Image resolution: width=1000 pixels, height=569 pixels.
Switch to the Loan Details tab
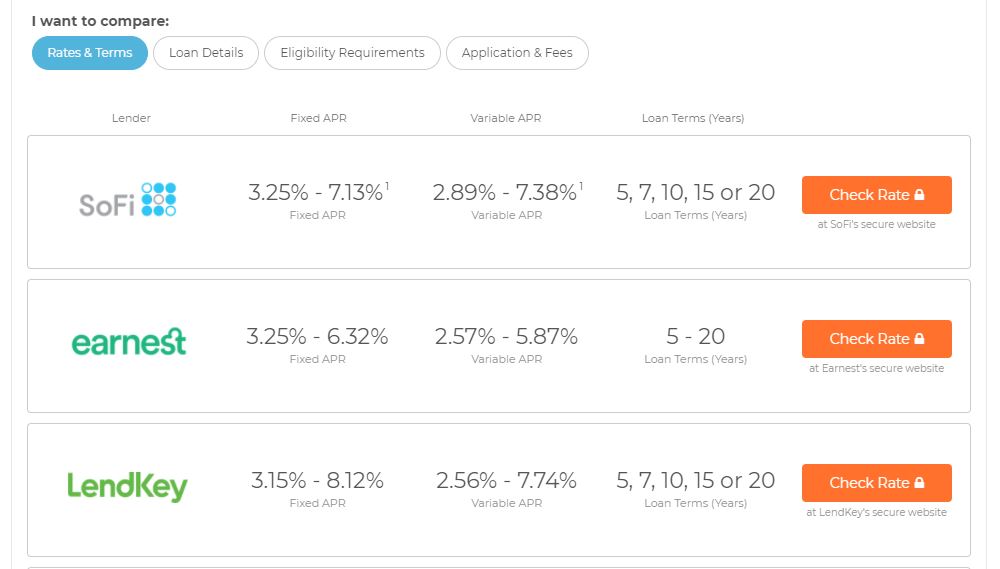click(x=206, y=53)
